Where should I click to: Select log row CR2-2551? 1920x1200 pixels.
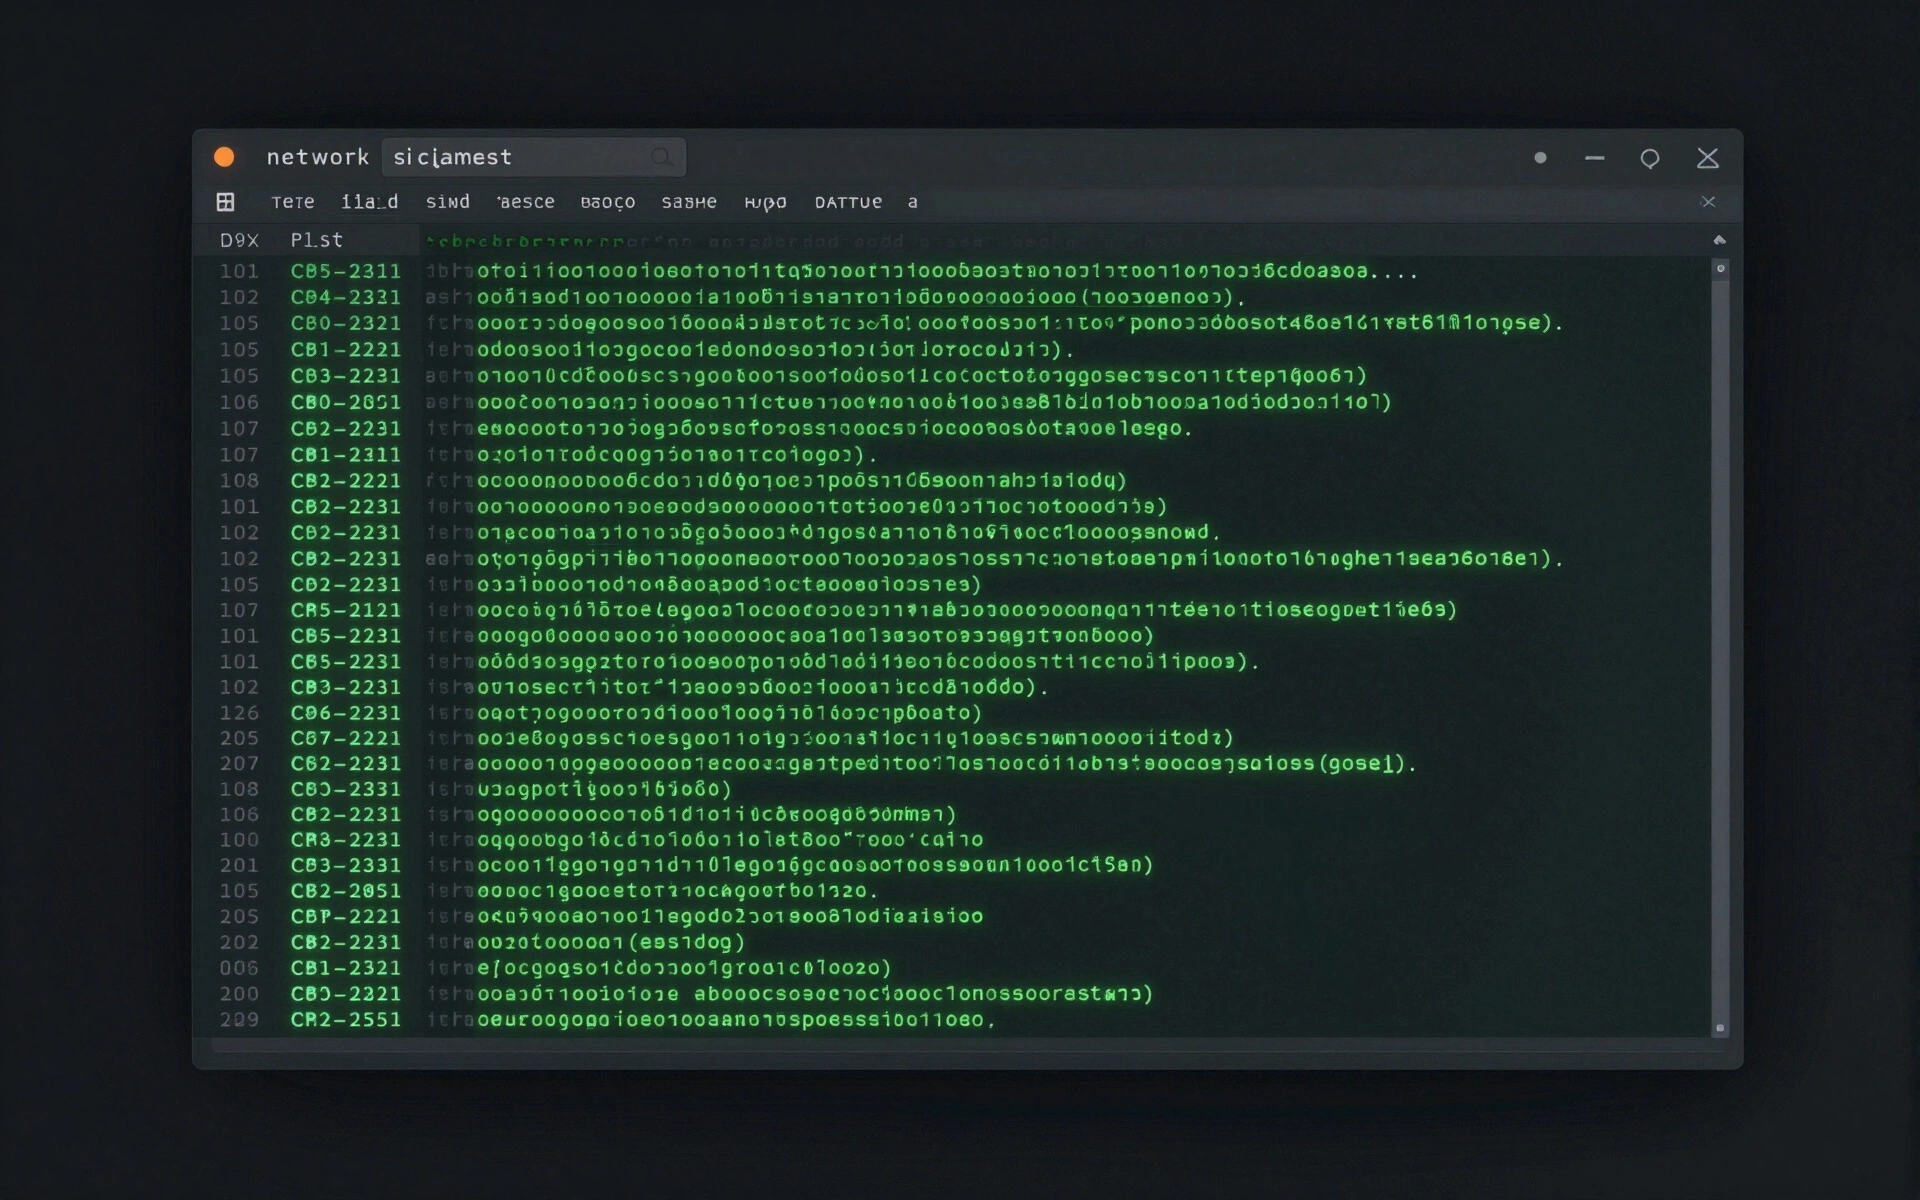tap(345, 1020)
